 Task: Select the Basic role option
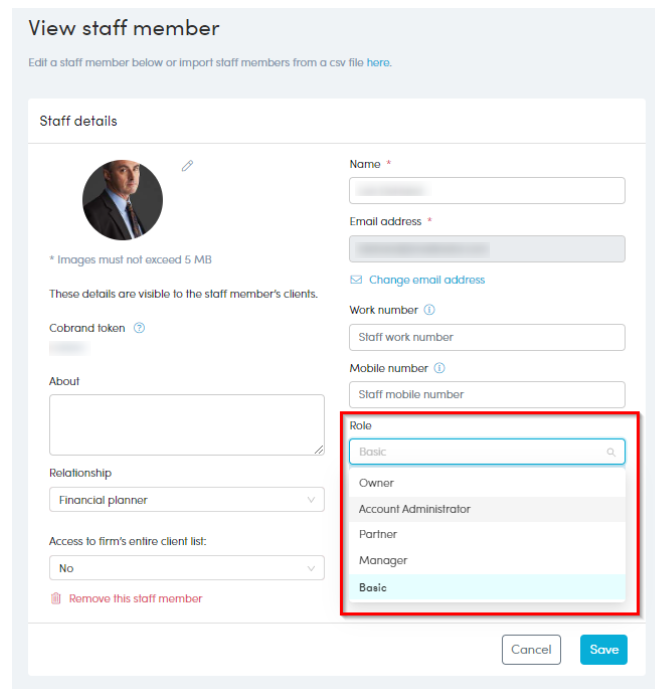pyautogui.click(x=373, y=587)
